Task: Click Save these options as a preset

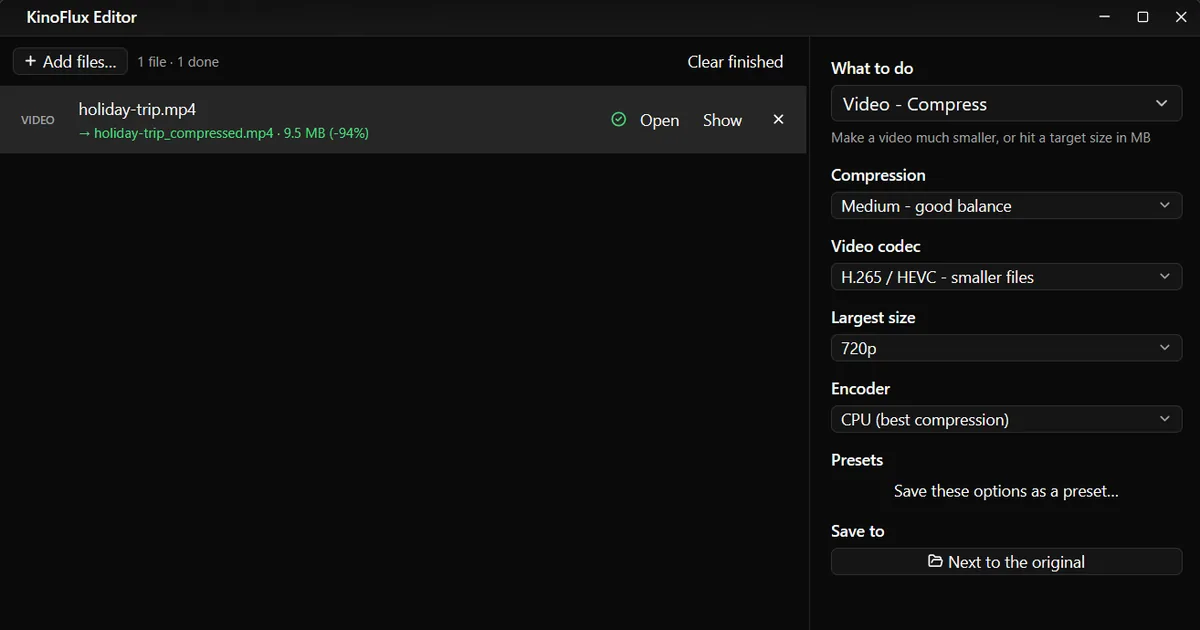Action: [x=1006, y=491]
